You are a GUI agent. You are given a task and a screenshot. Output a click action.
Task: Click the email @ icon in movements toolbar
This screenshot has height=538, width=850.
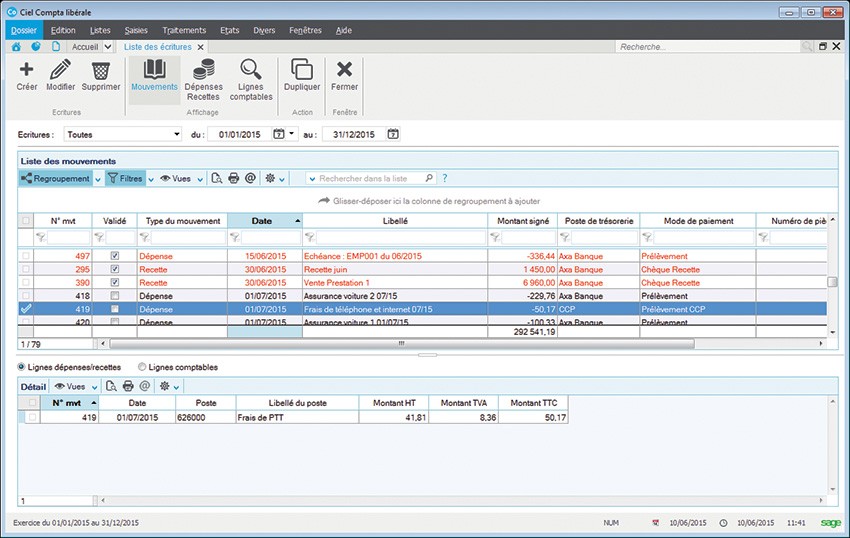click(250, 178)
